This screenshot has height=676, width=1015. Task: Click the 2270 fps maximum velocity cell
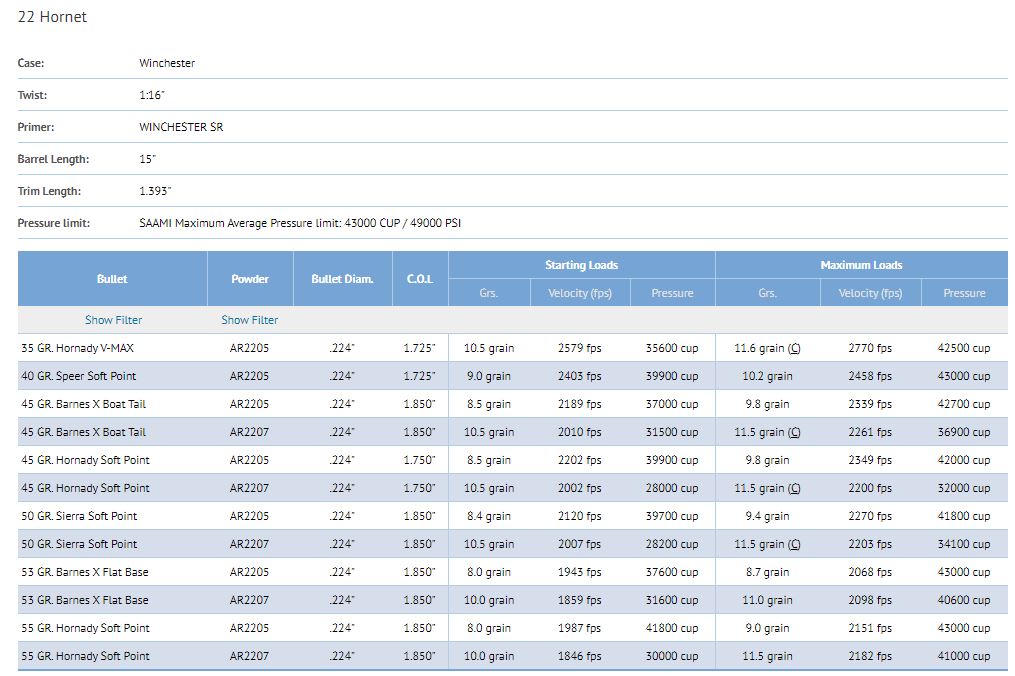click(870, 516)
